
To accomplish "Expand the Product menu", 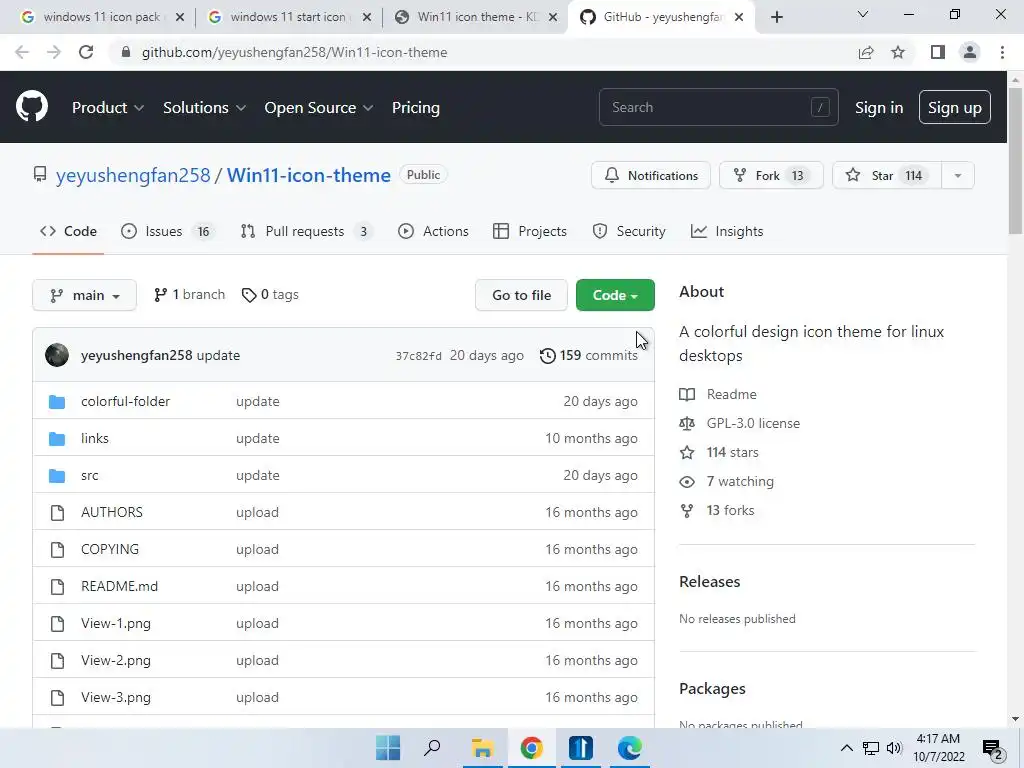I will pos(108,108).
